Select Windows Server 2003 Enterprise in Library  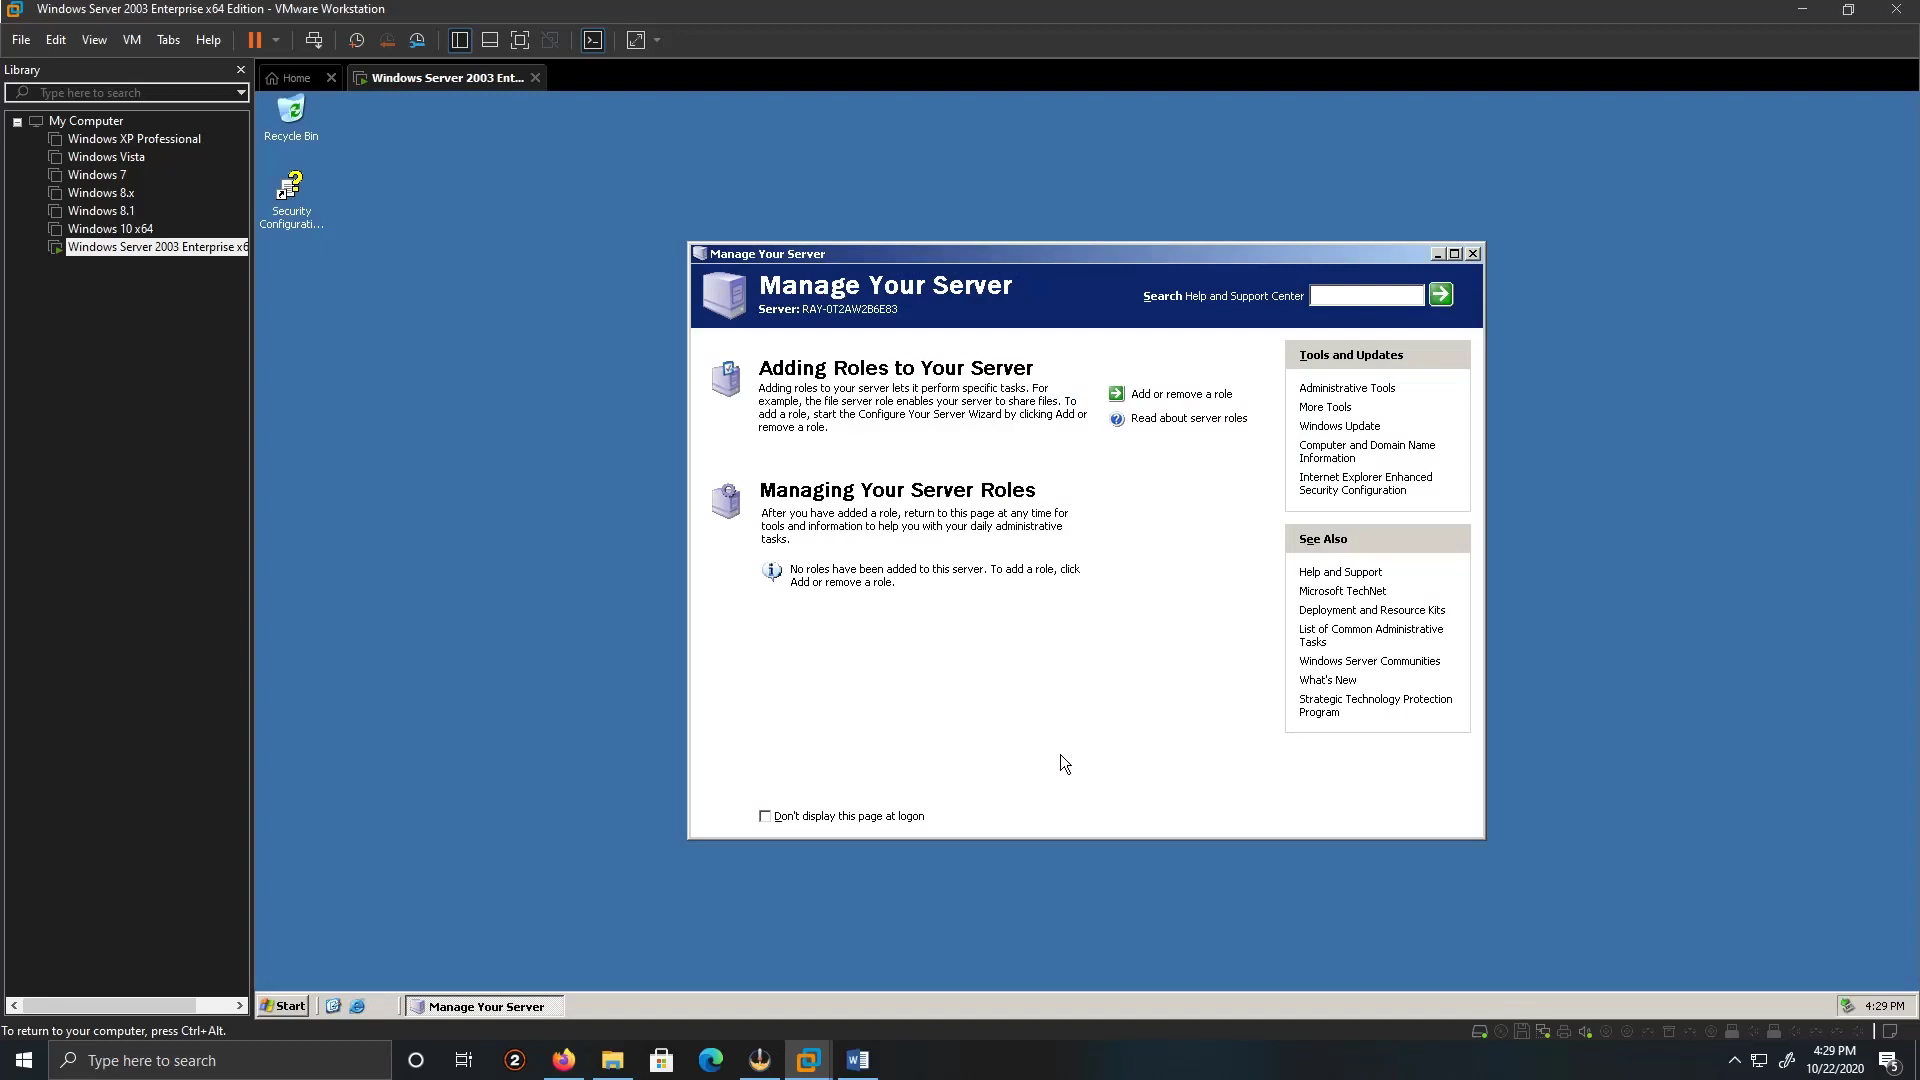(157, 247)
